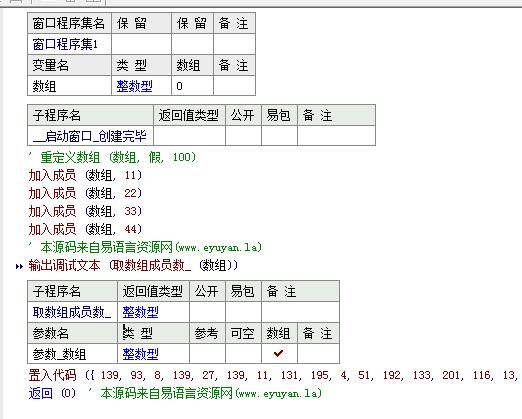Click return type cell of __启动窗口_创建完毕
522x419 pixels.
click(x=189, y=136)
